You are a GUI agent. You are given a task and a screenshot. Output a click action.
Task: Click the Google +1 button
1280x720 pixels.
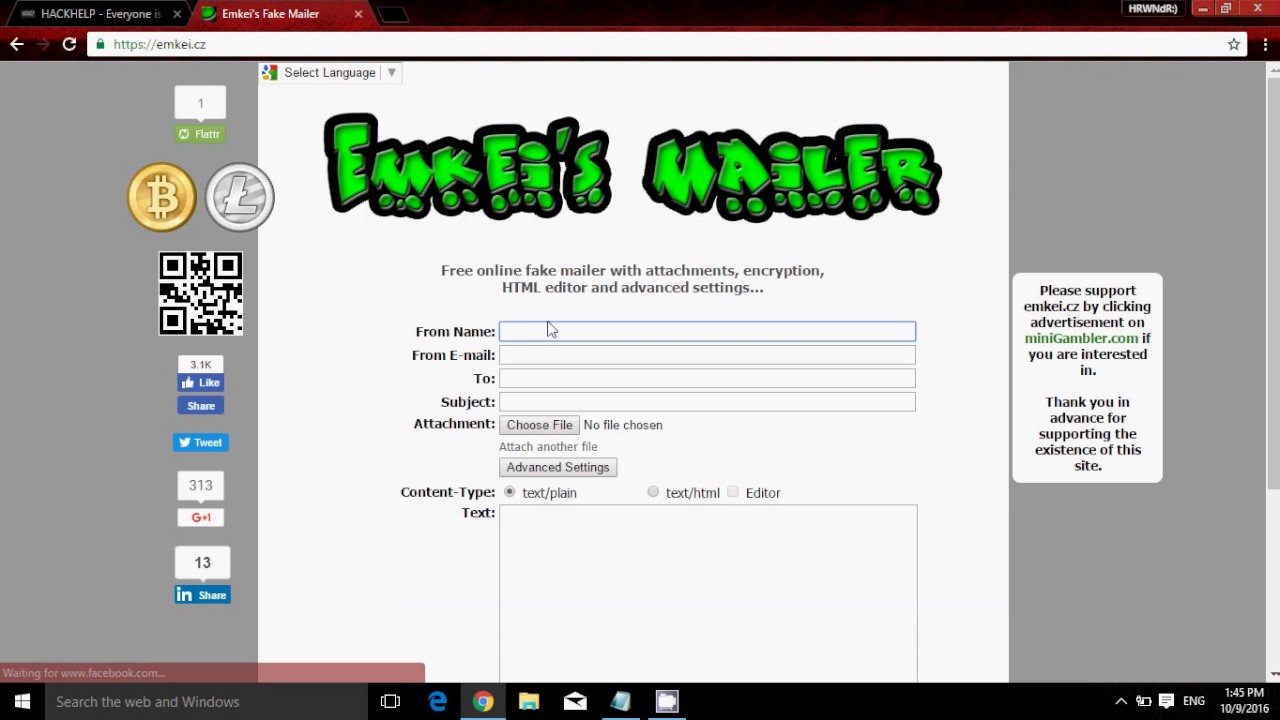[x=200, y=517]
